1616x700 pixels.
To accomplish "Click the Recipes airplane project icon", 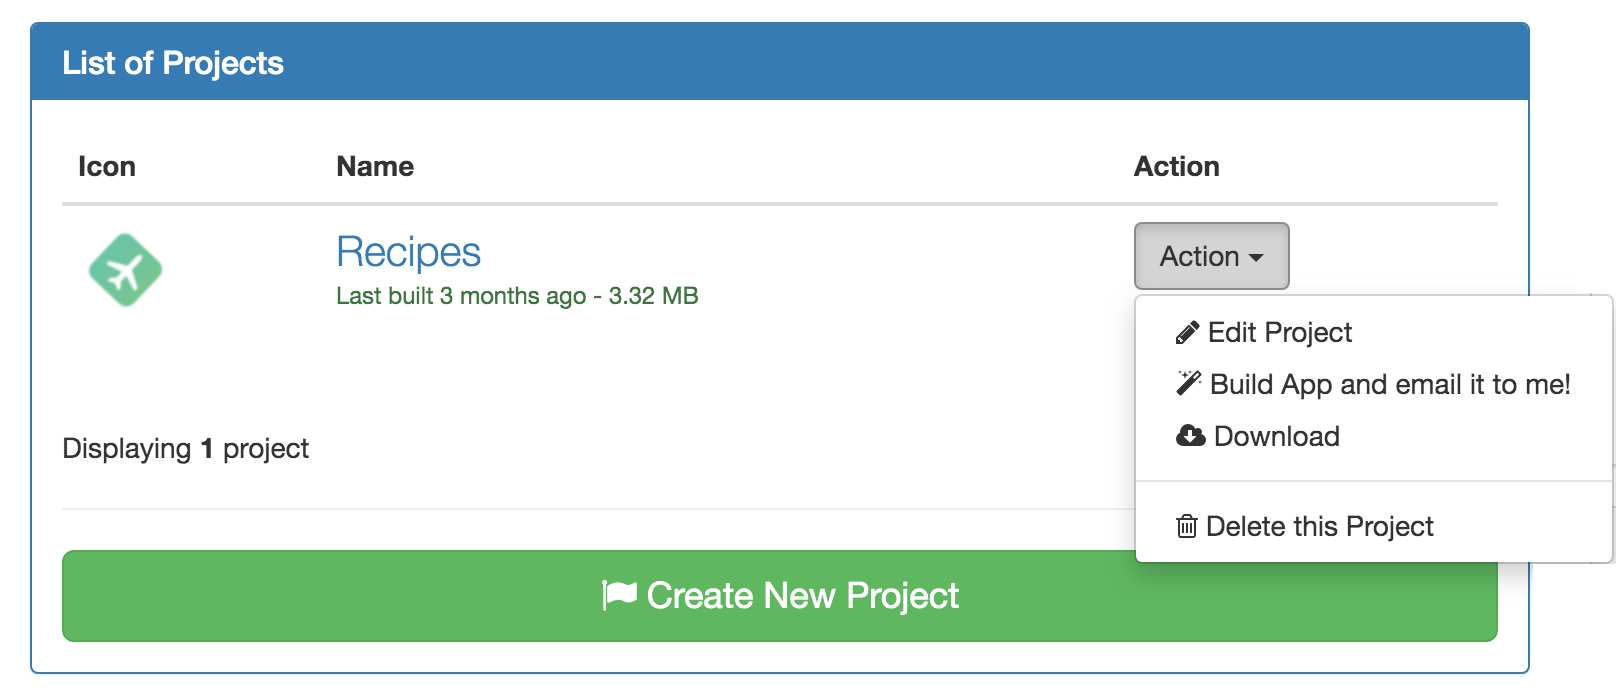I will (x=125, y=270).
